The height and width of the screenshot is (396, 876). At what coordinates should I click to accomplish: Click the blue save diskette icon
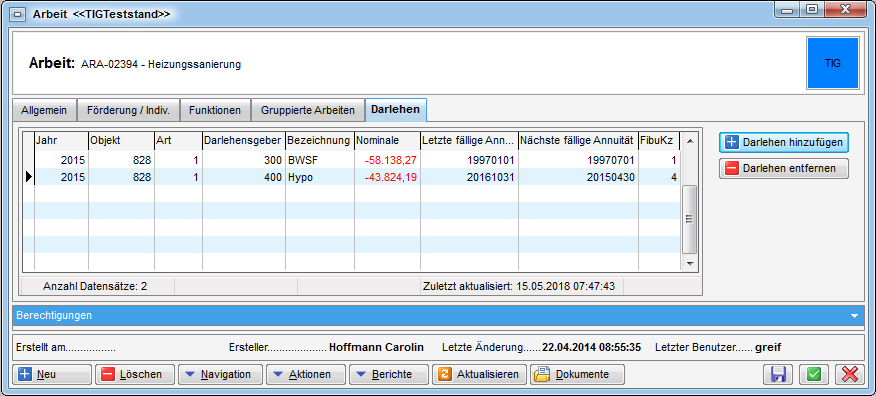click(x=778, y=374)
